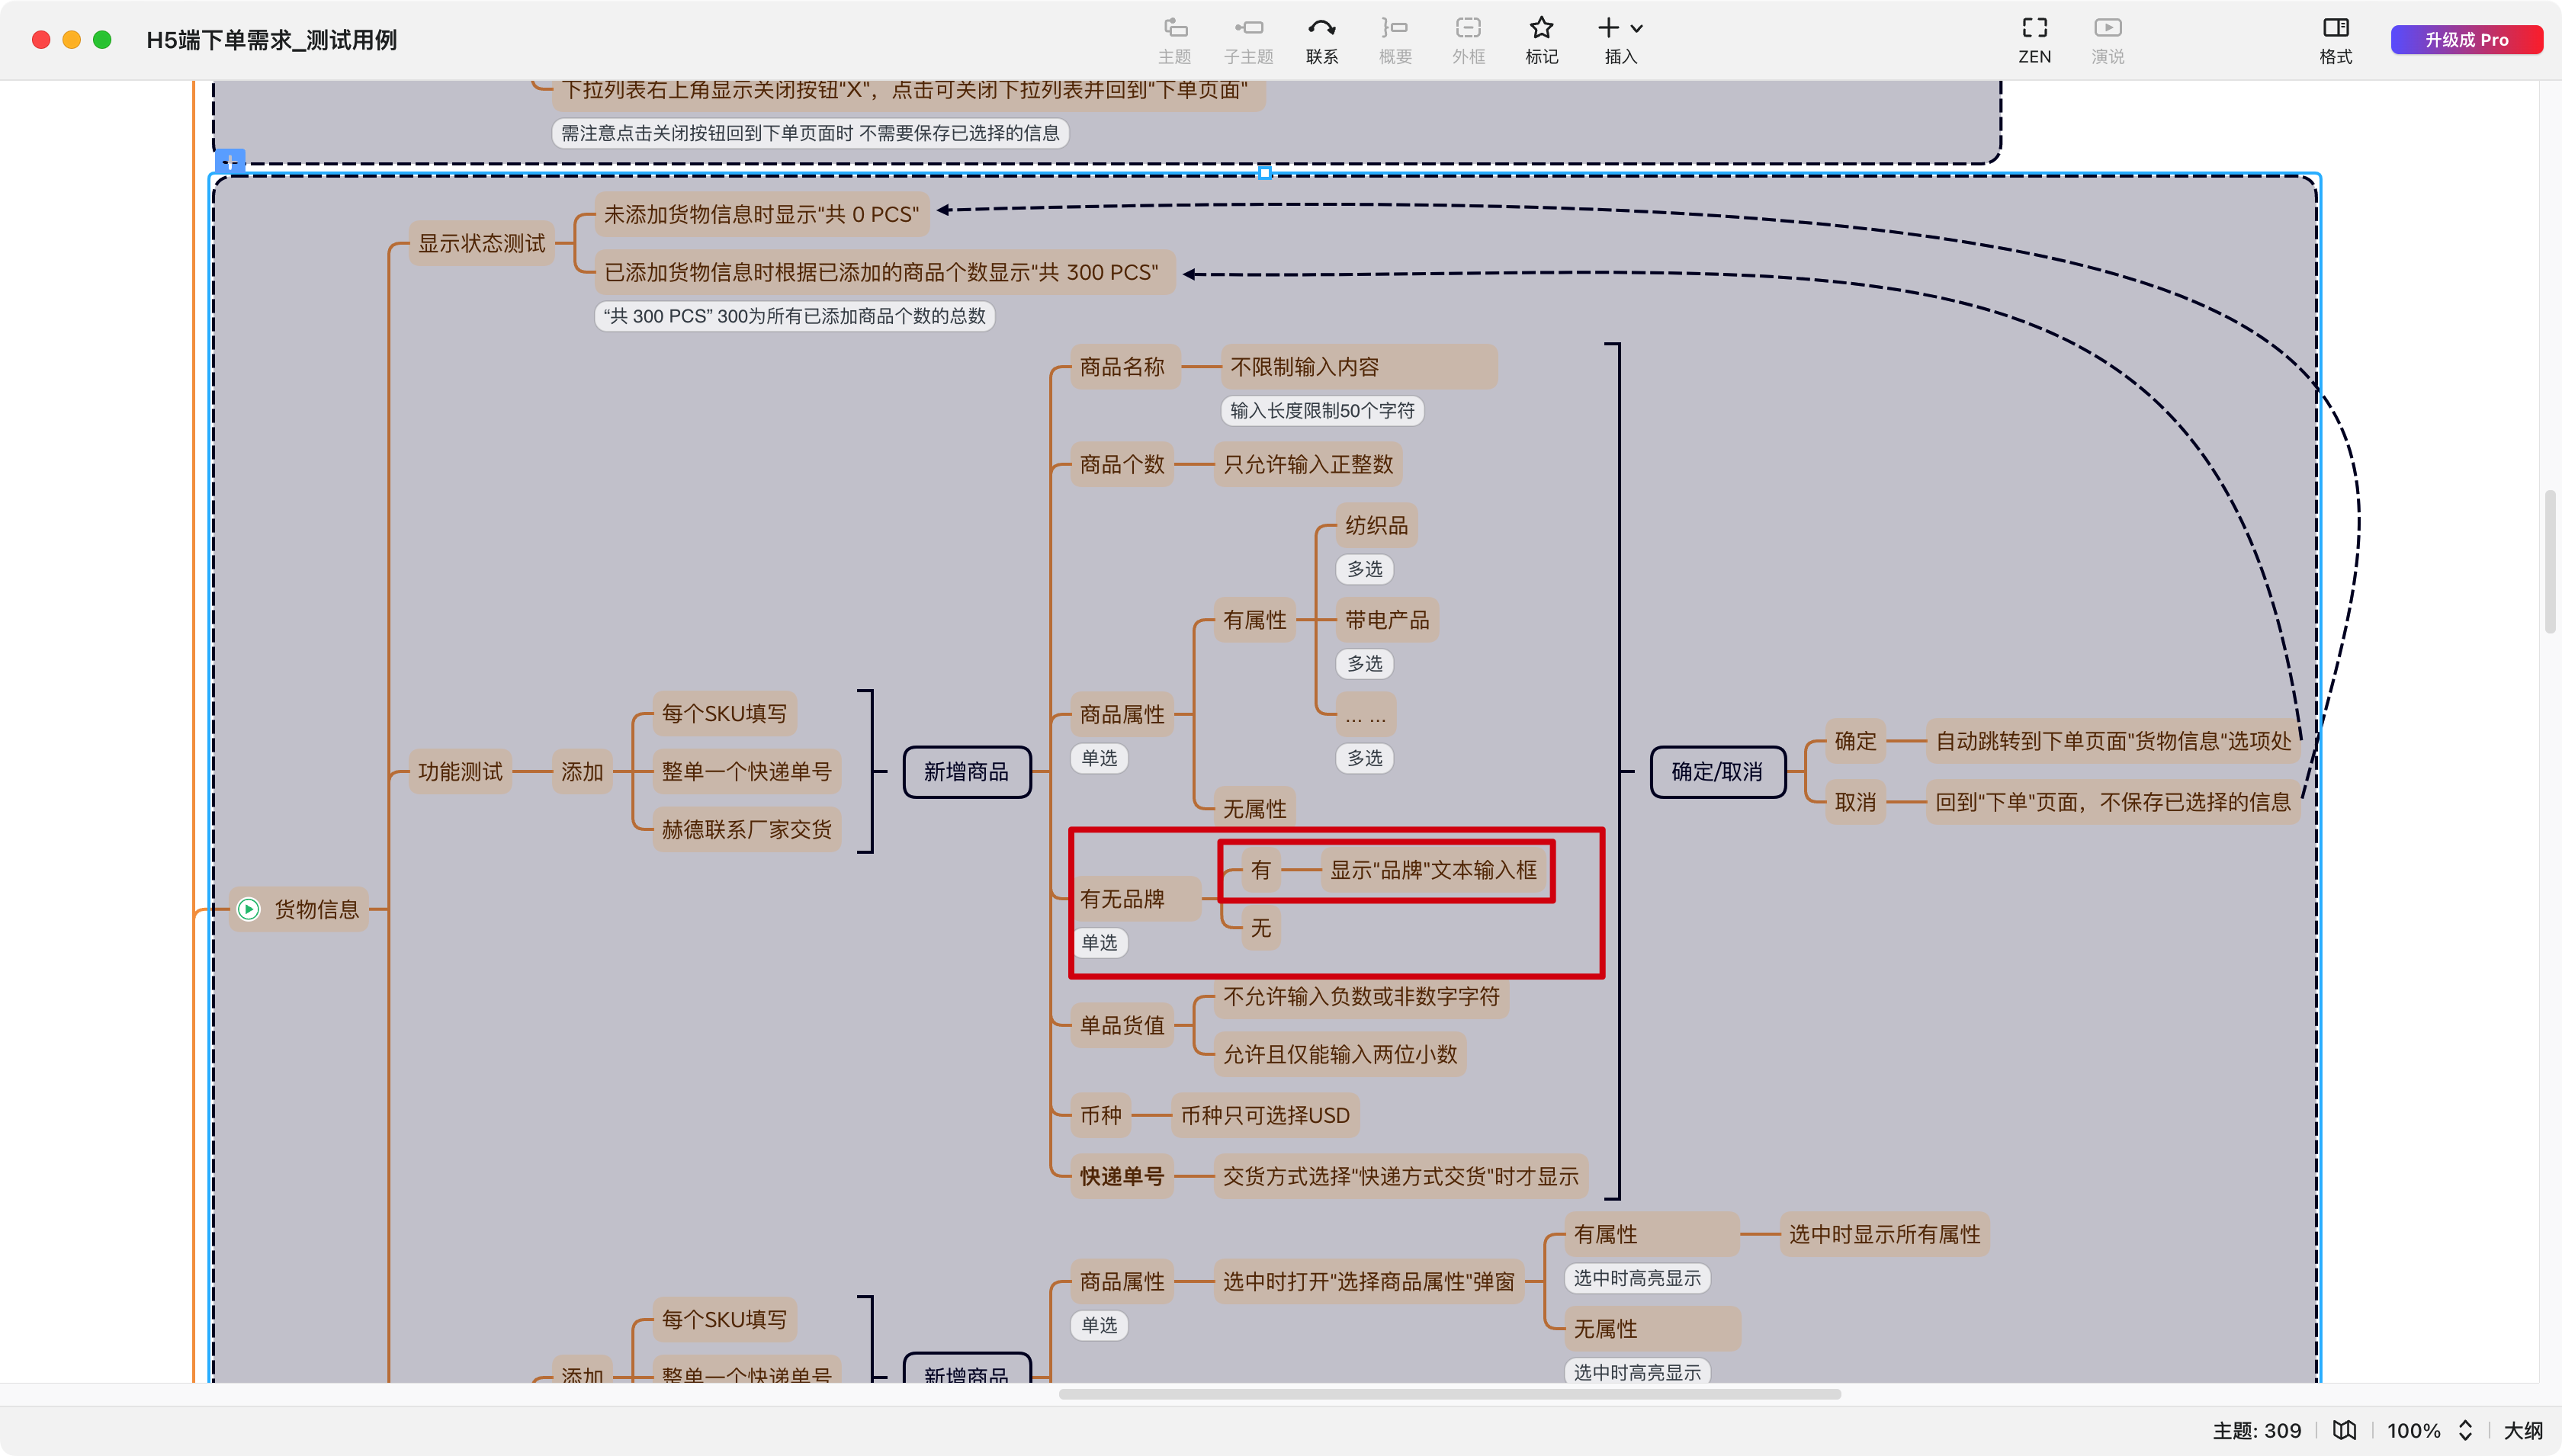
Task: Click the vertical scrollbar thumb on right
Action: click(x=2550, y=560)
